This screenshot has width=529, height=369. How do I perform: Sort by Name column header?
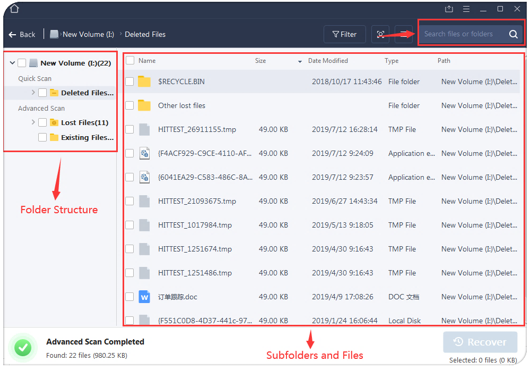tap(147, 61)
